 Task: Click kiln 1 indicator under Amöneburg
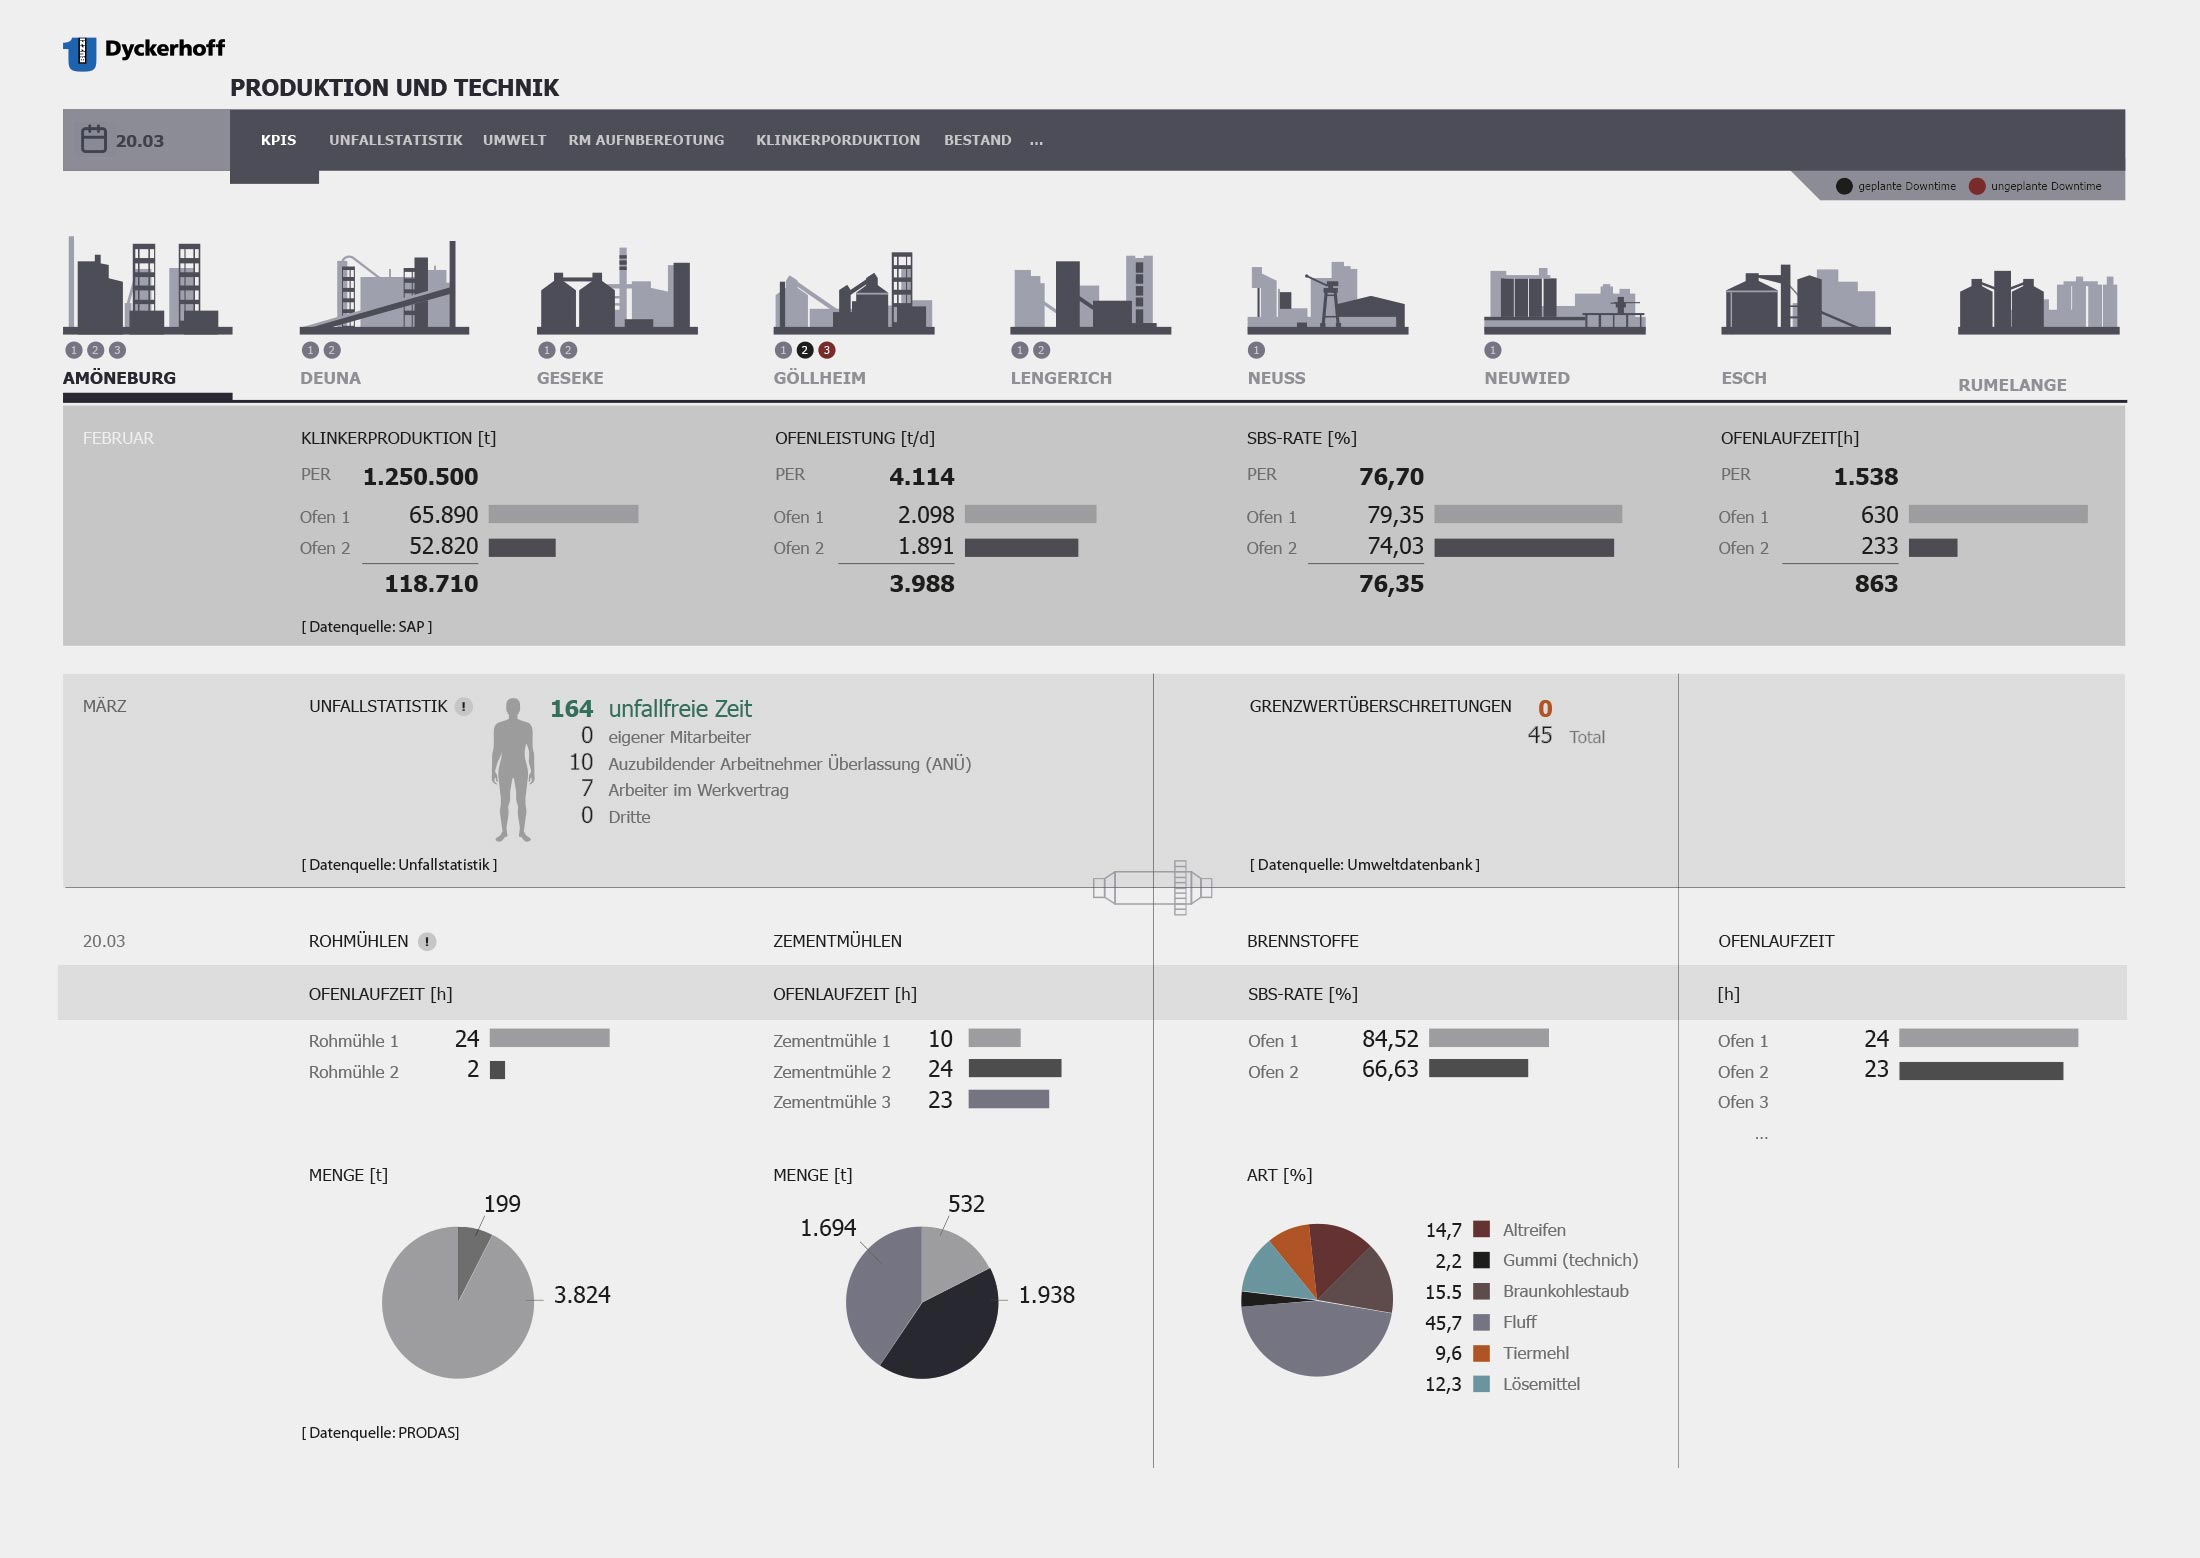[x=73, y=350]
